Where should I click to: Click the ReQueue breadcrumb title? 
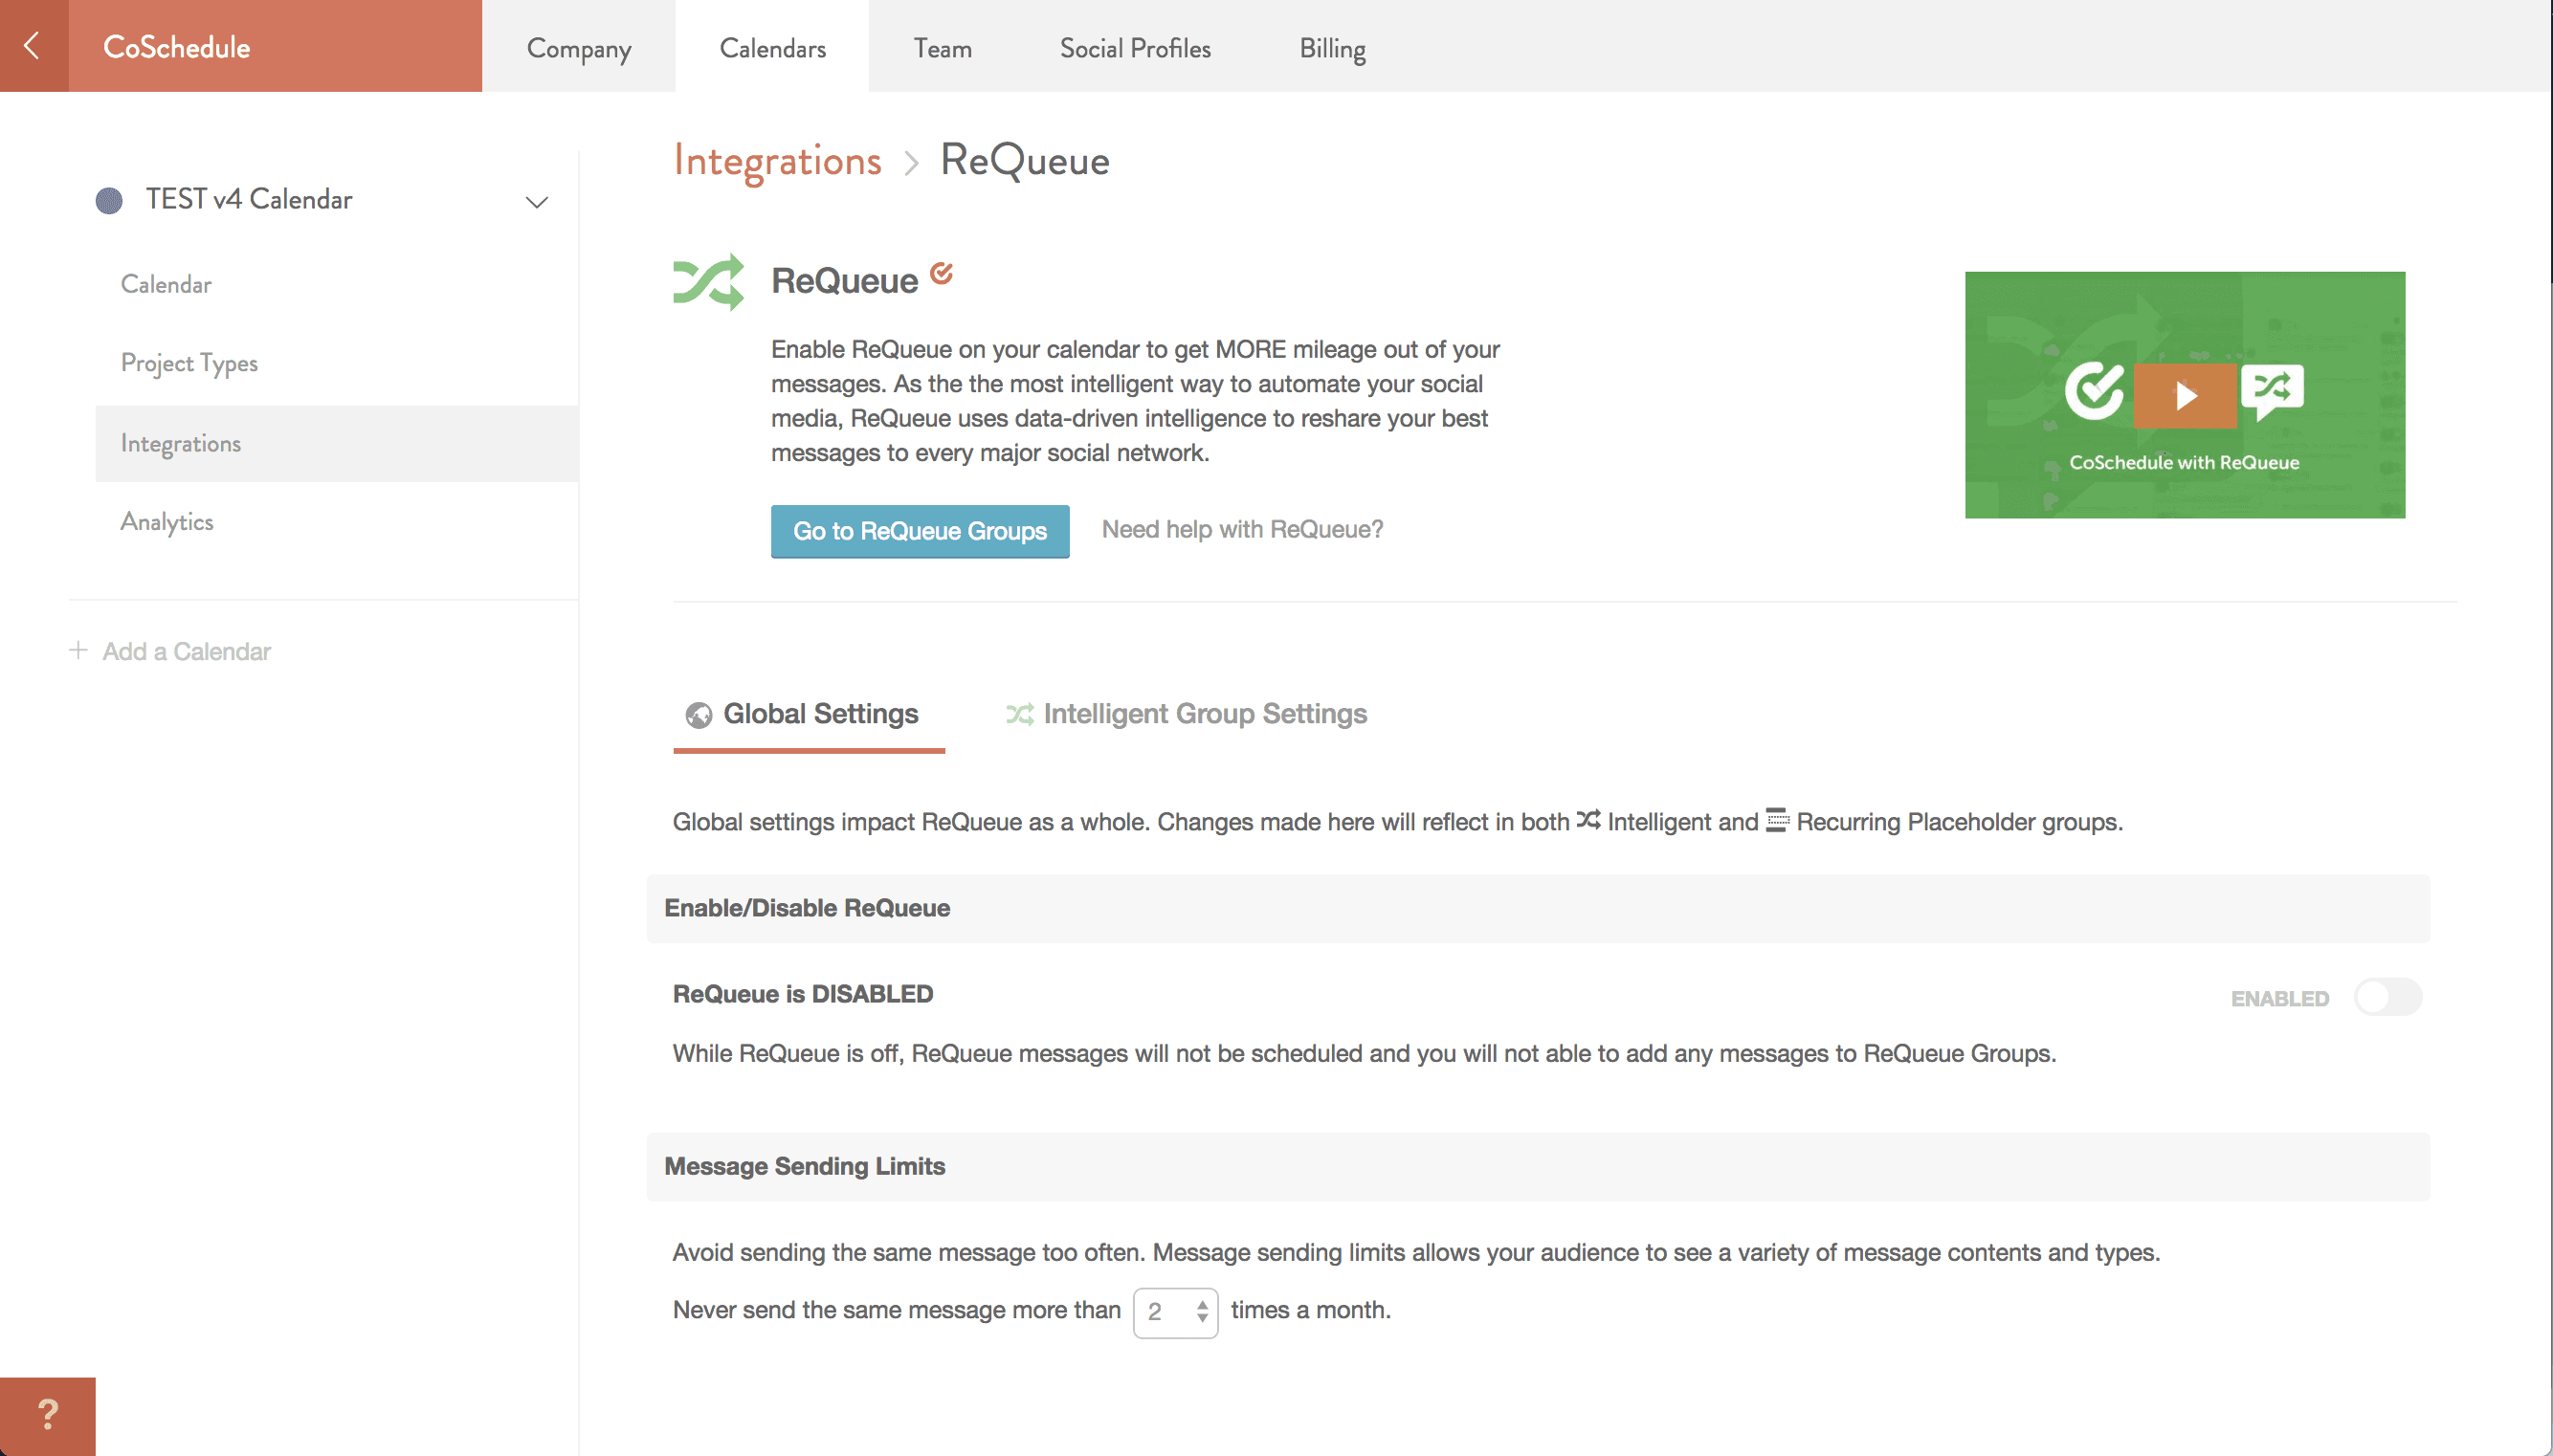[1024, 160]
